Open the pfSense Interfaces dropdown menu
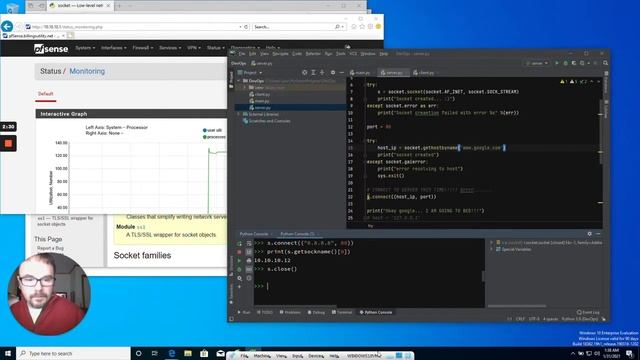640x360 pixels. pos(113,48)
